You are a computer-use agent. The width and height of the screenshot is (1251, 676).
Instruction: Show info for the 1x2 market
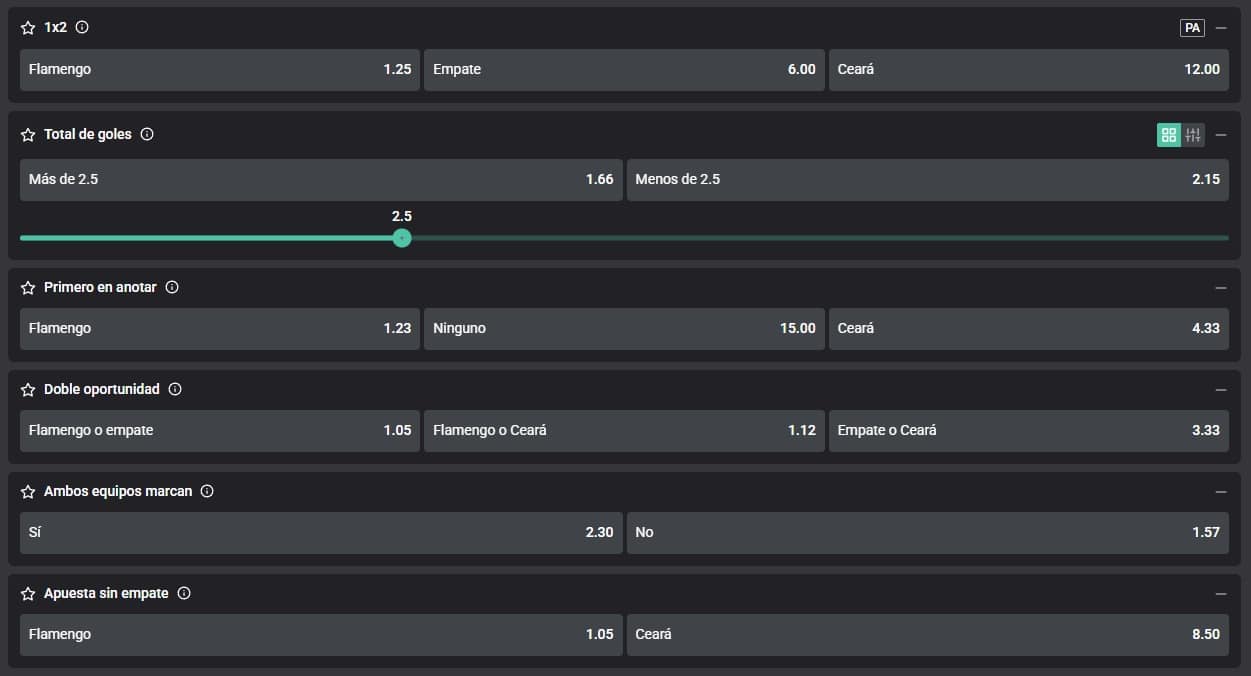tap(82, 28)
